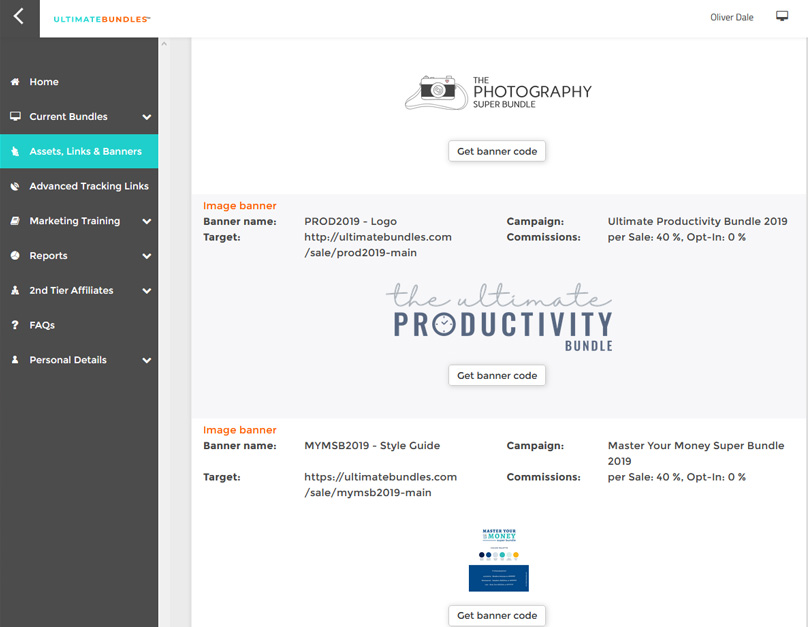This screenshot has width=808, height=627.
Task: Click the 'MYMSB2019 - Style Guide' banner name
Action: (x=372, y=446)
